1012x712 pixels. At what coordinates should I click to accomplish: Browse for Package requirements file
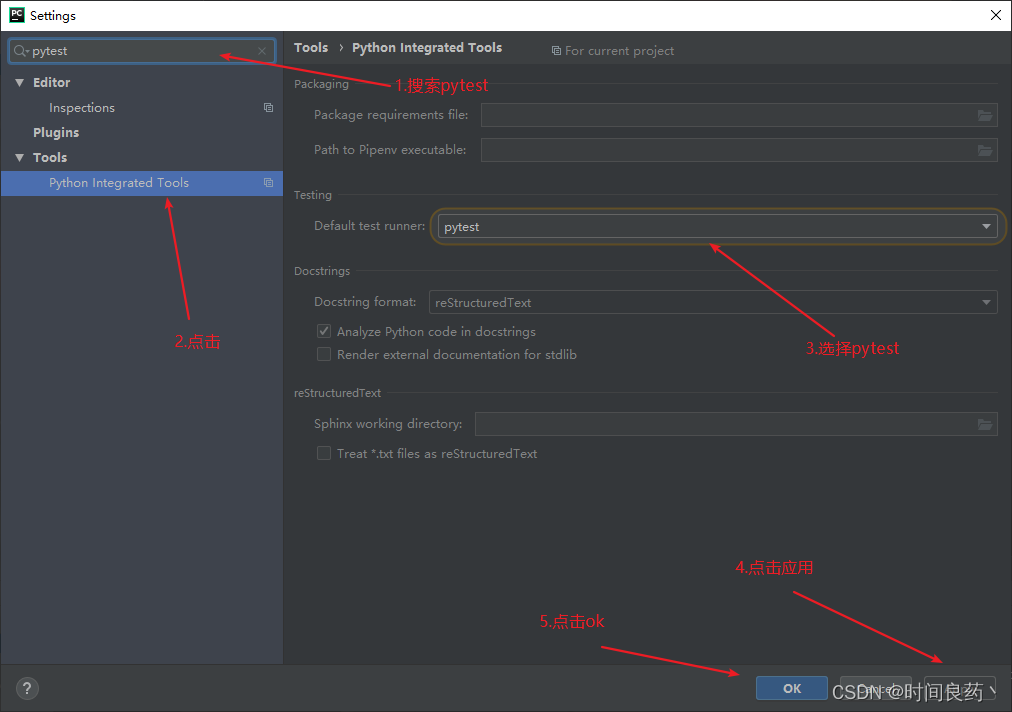[x=984, y=116]
